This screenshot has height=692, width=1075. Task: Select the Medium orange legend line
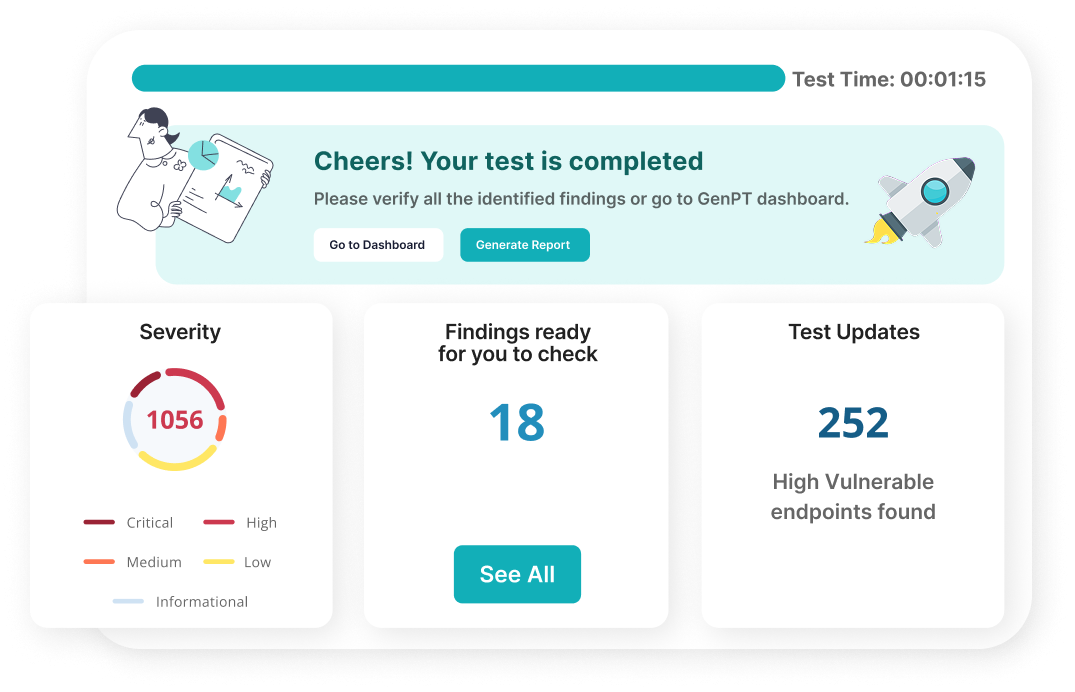pyautogui.click(x=99, y=562)
